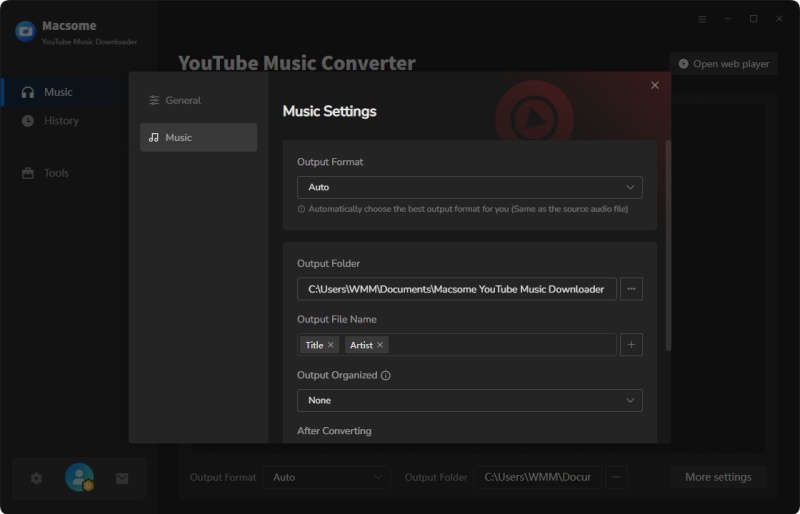Click the Macsome app logo

coord(26,31)
